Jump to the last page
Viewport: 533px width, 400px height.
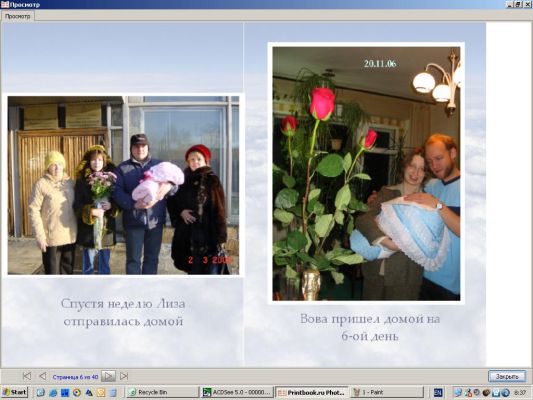coord(124,376)
